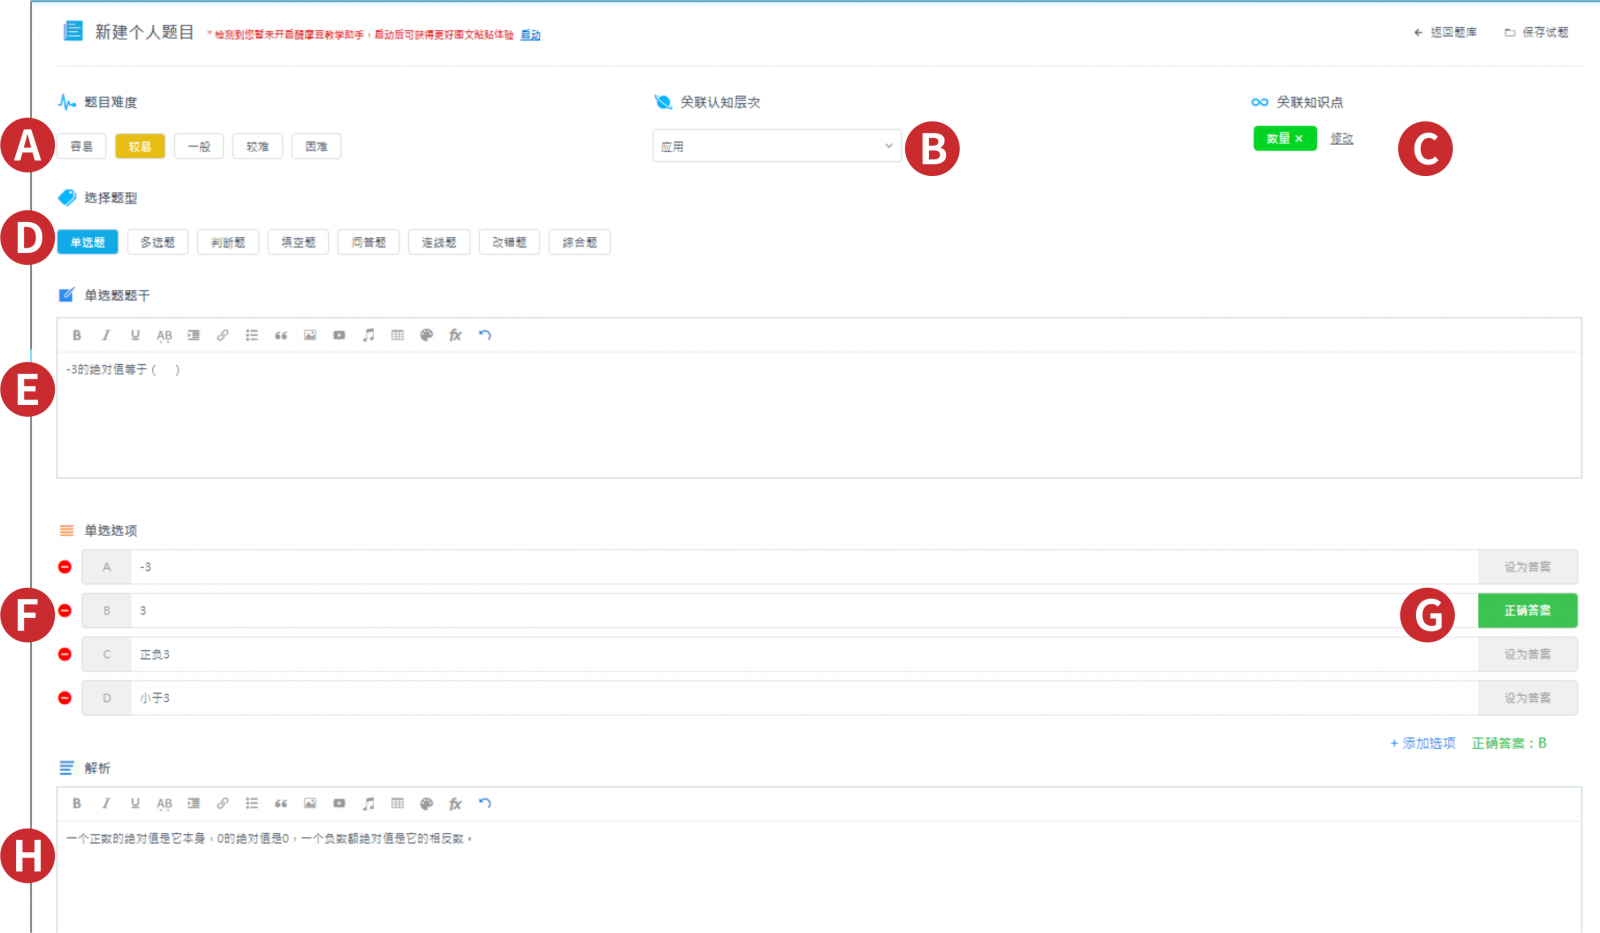Select the 困难 difficulty level
The image size is (1600, 933).
(x=316, y=146)
